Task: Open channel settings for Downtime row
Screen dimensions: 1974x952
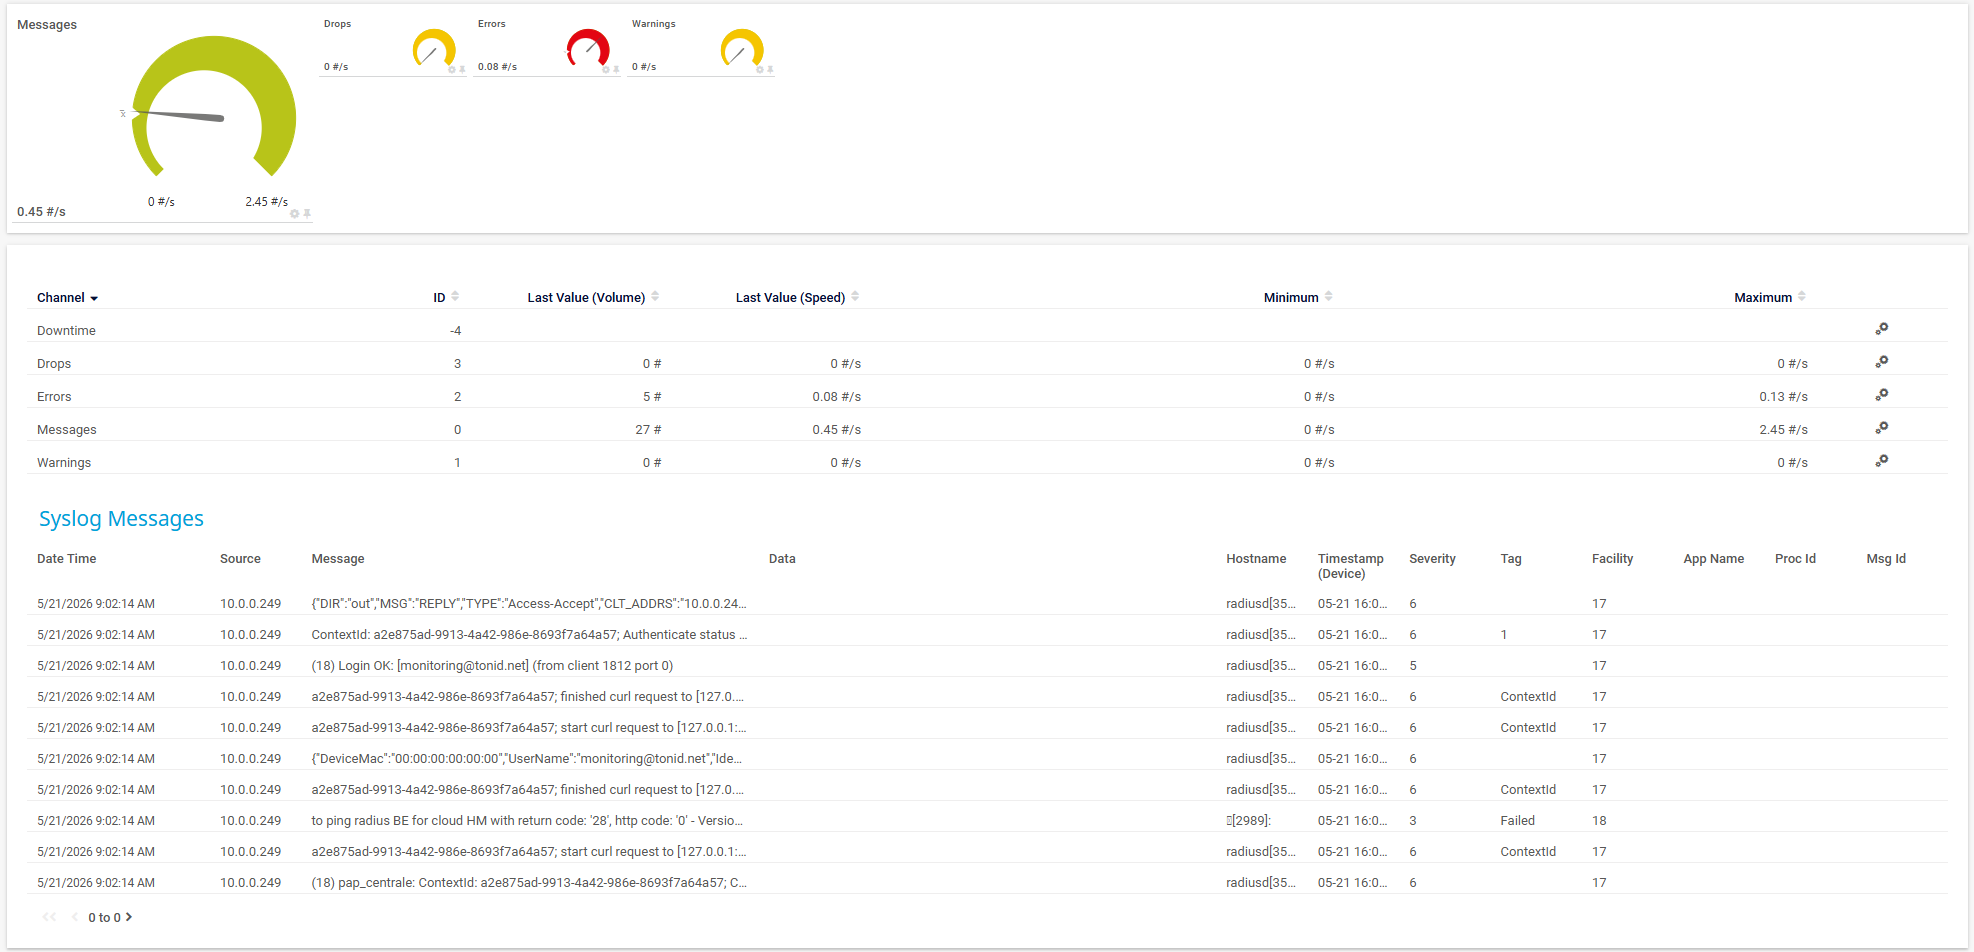Action: tap(1881, 329)
